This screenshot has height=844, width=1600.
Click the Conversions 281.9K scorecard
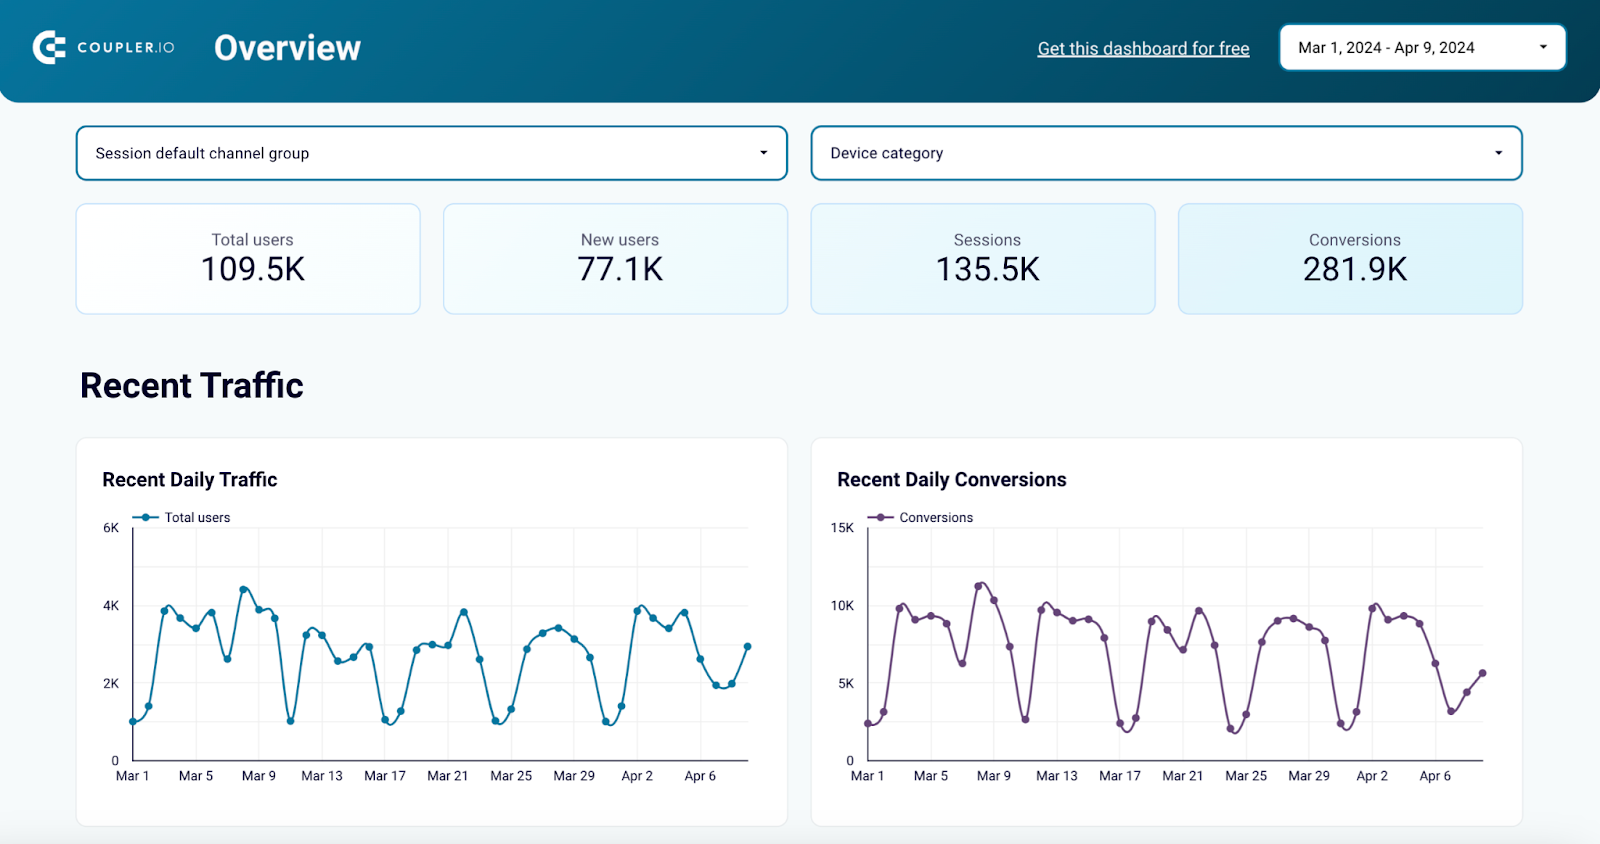point(1350,259)
